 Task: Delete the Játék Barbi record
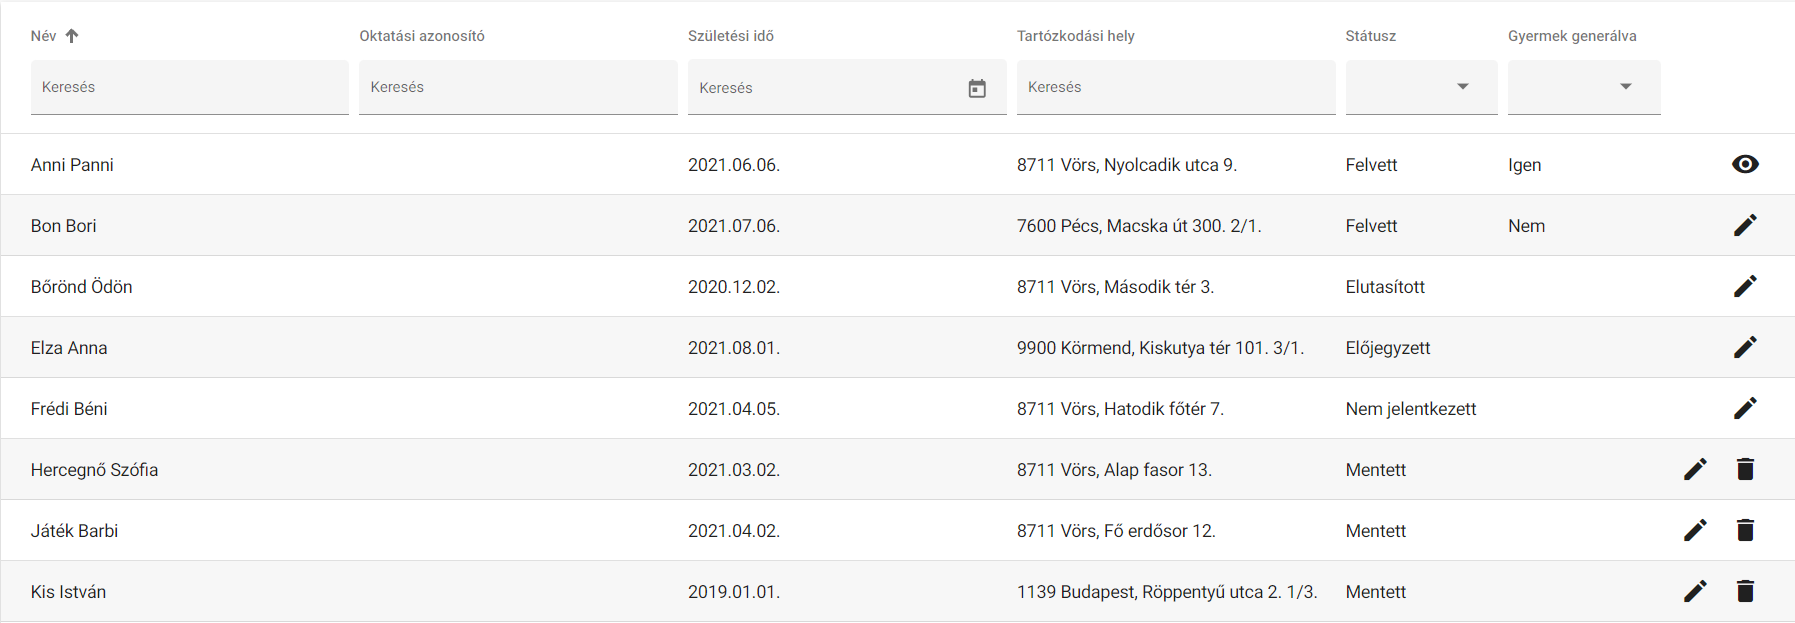[x=1745, y=530]
